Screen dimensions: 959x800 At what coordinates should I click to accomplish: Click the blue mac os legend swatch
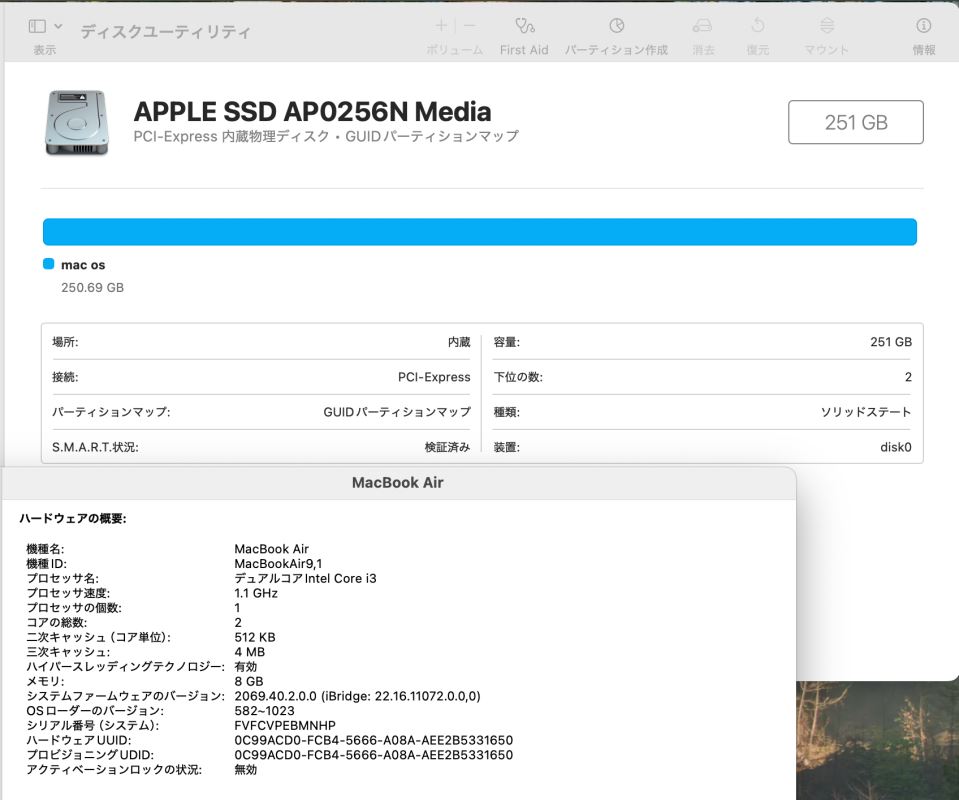(48, 265)
